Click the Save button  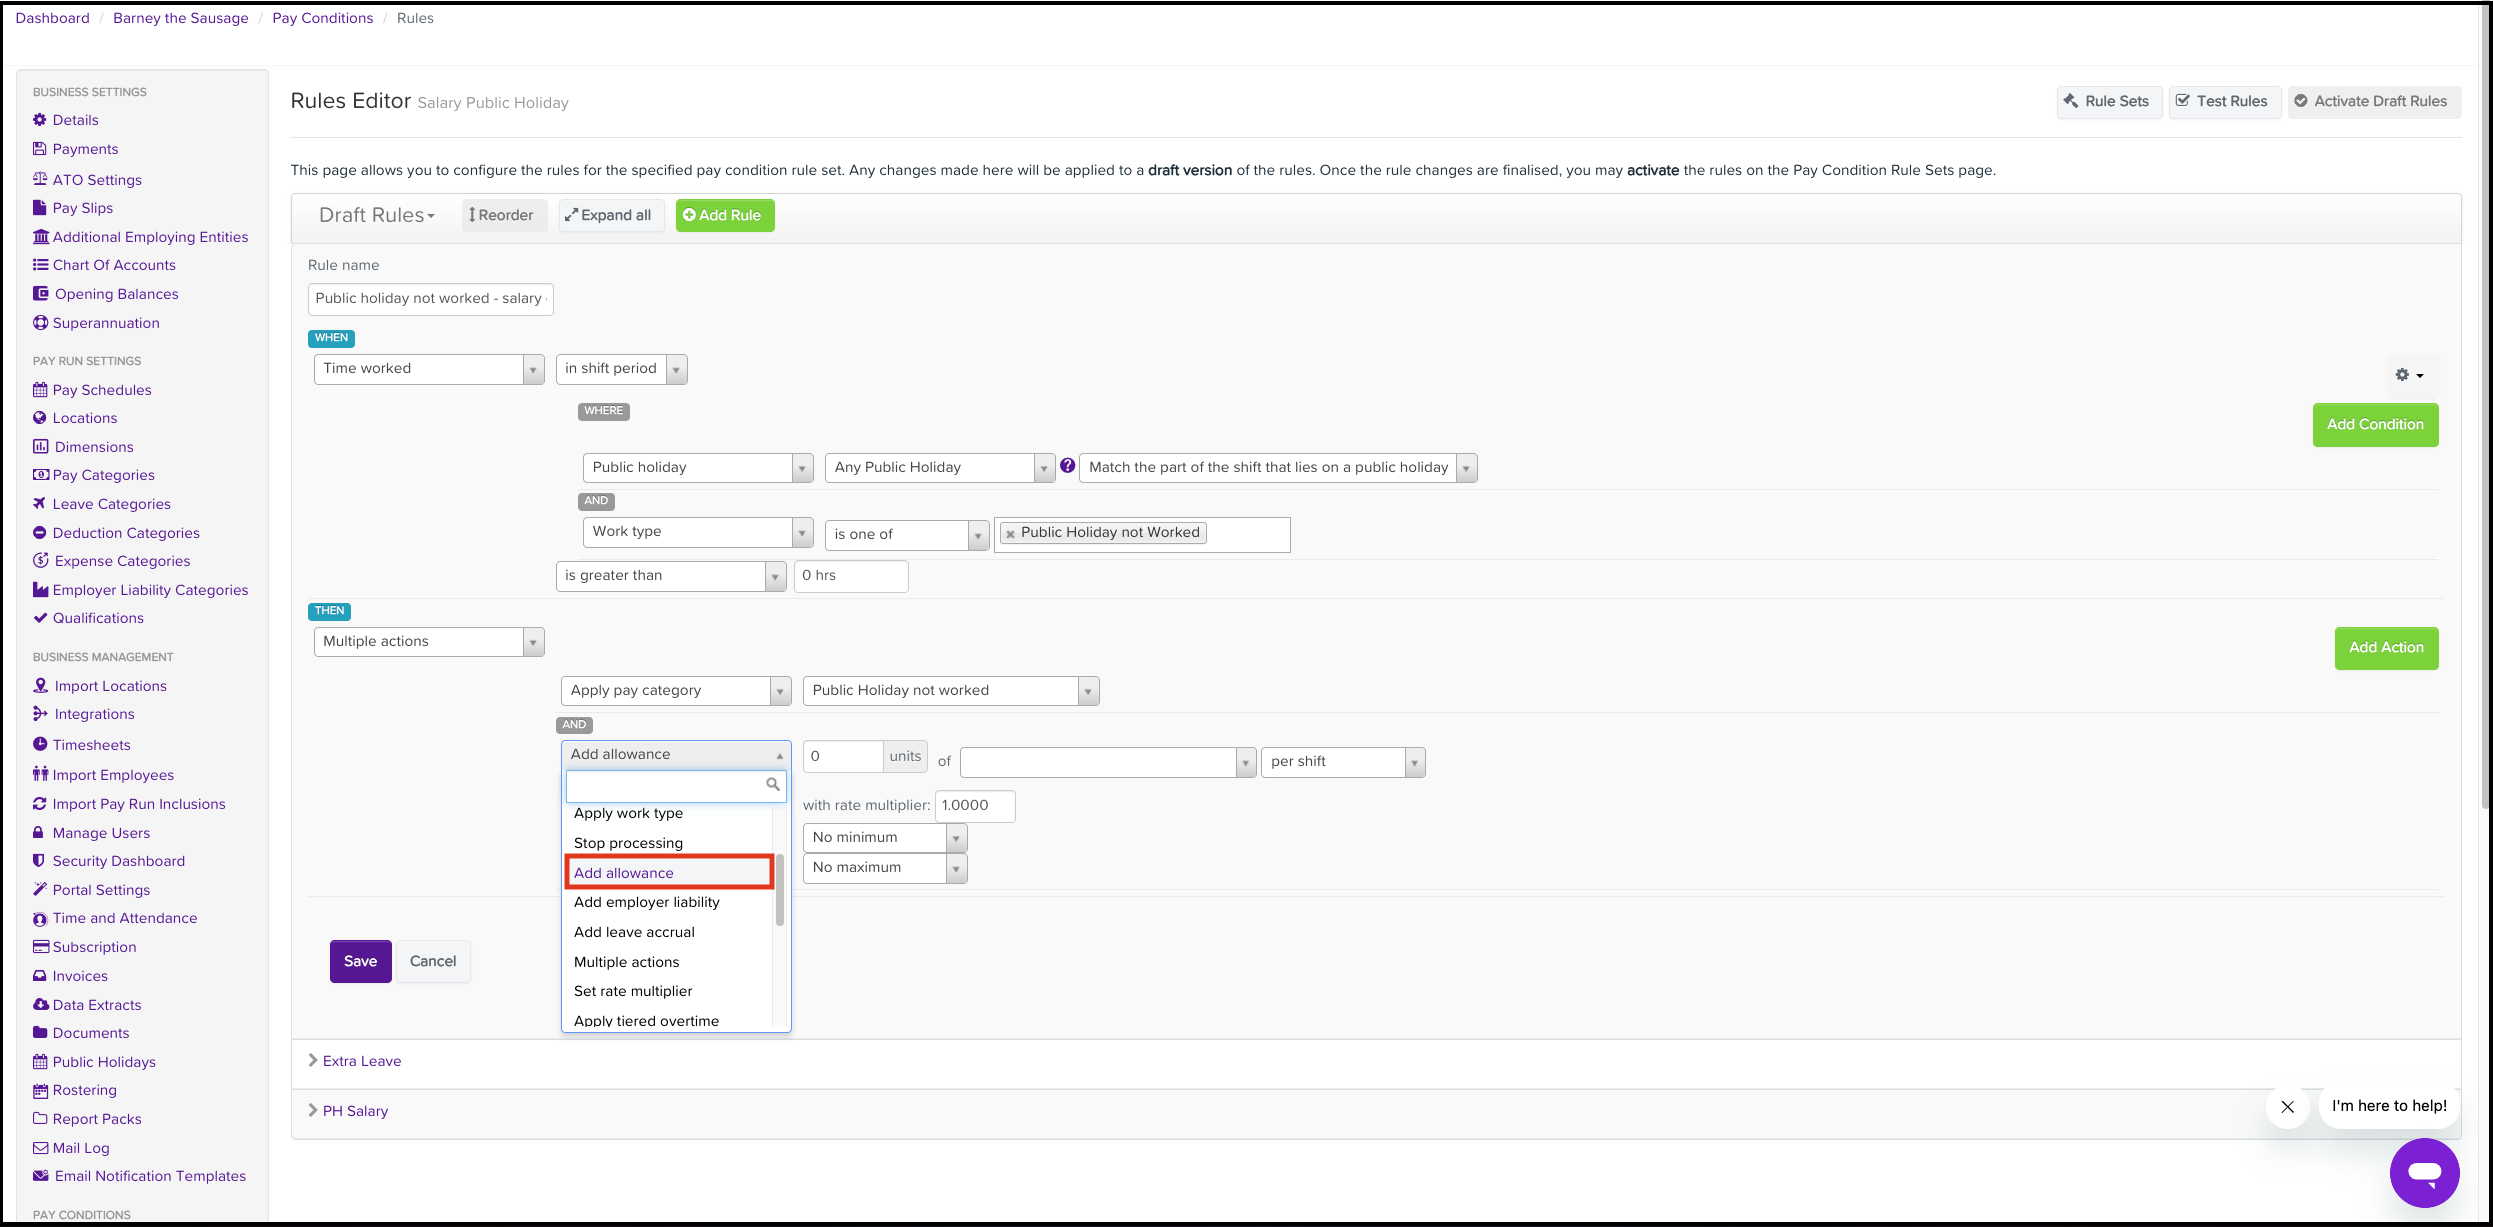[x=360, y=961]
